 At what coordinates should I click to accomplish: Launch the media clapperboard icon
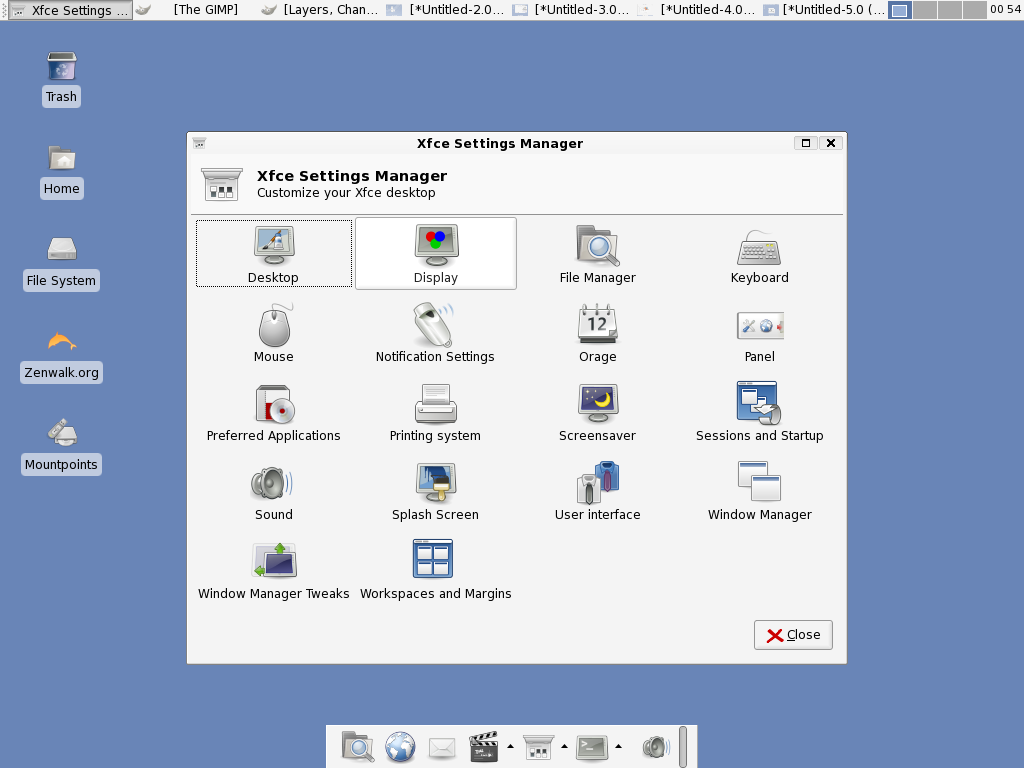(484, 747)
